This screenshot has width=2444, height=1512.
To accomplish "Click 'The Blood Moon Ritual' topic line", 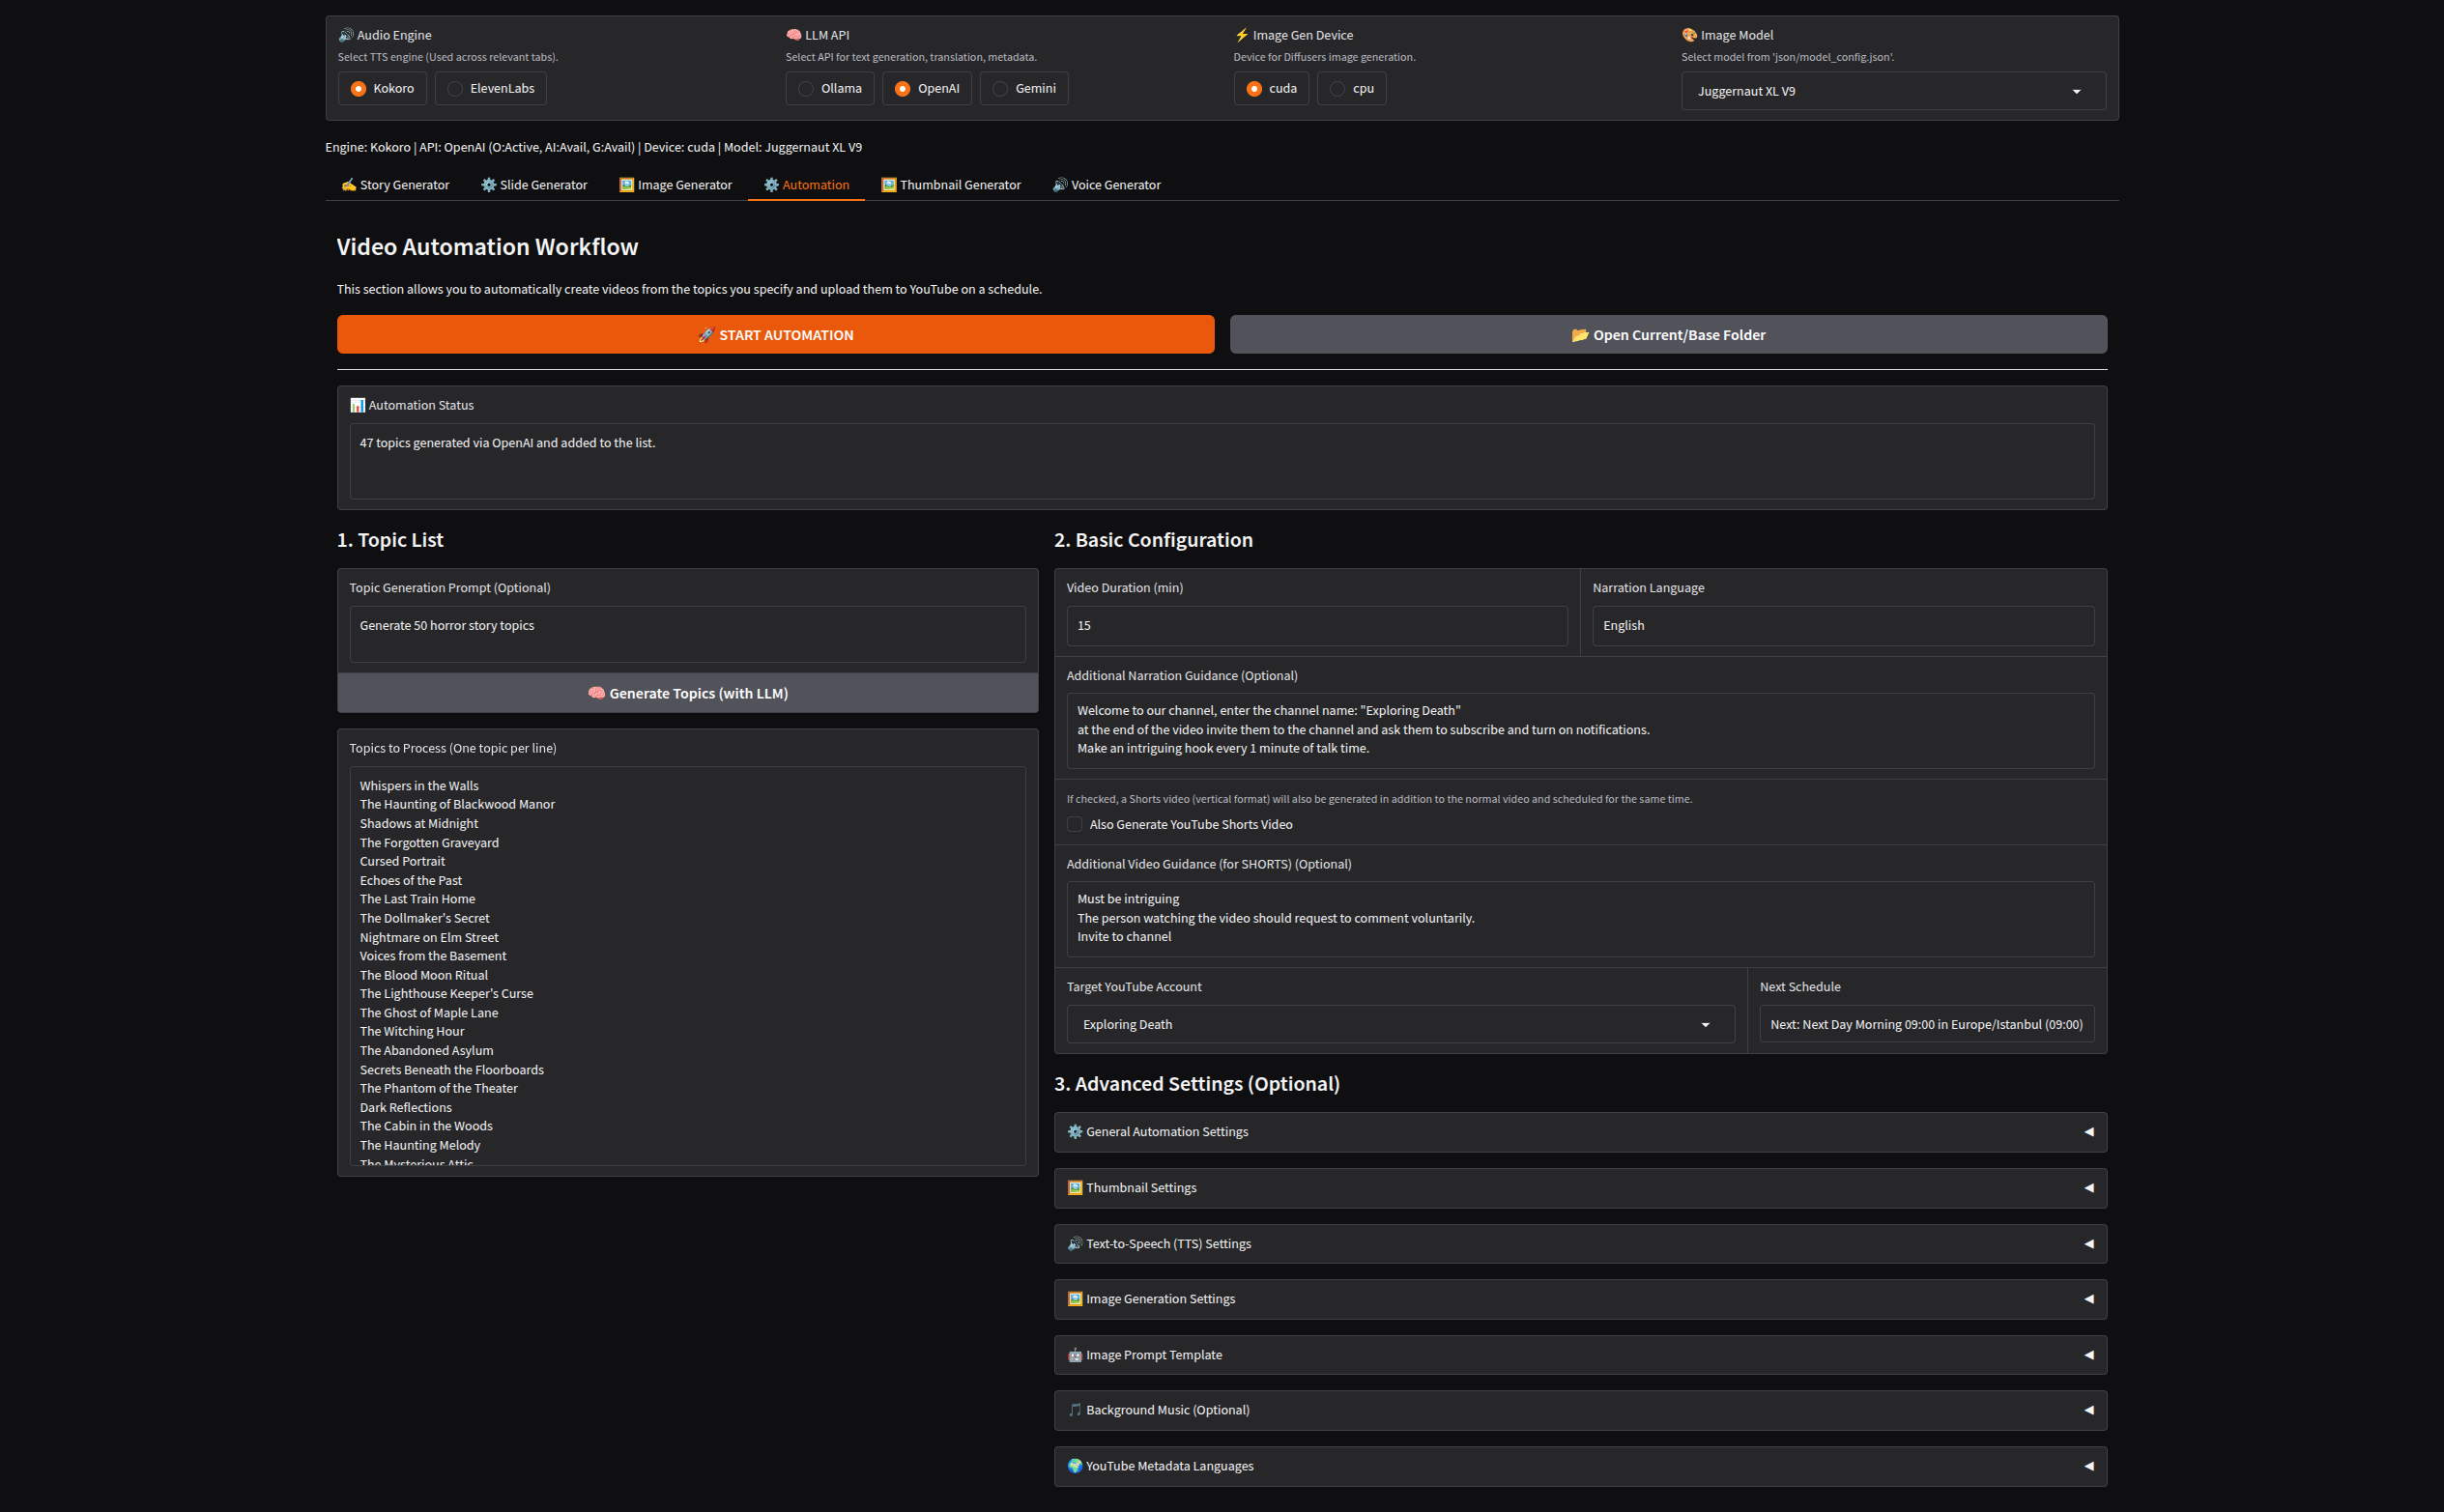I will point(424,975).
